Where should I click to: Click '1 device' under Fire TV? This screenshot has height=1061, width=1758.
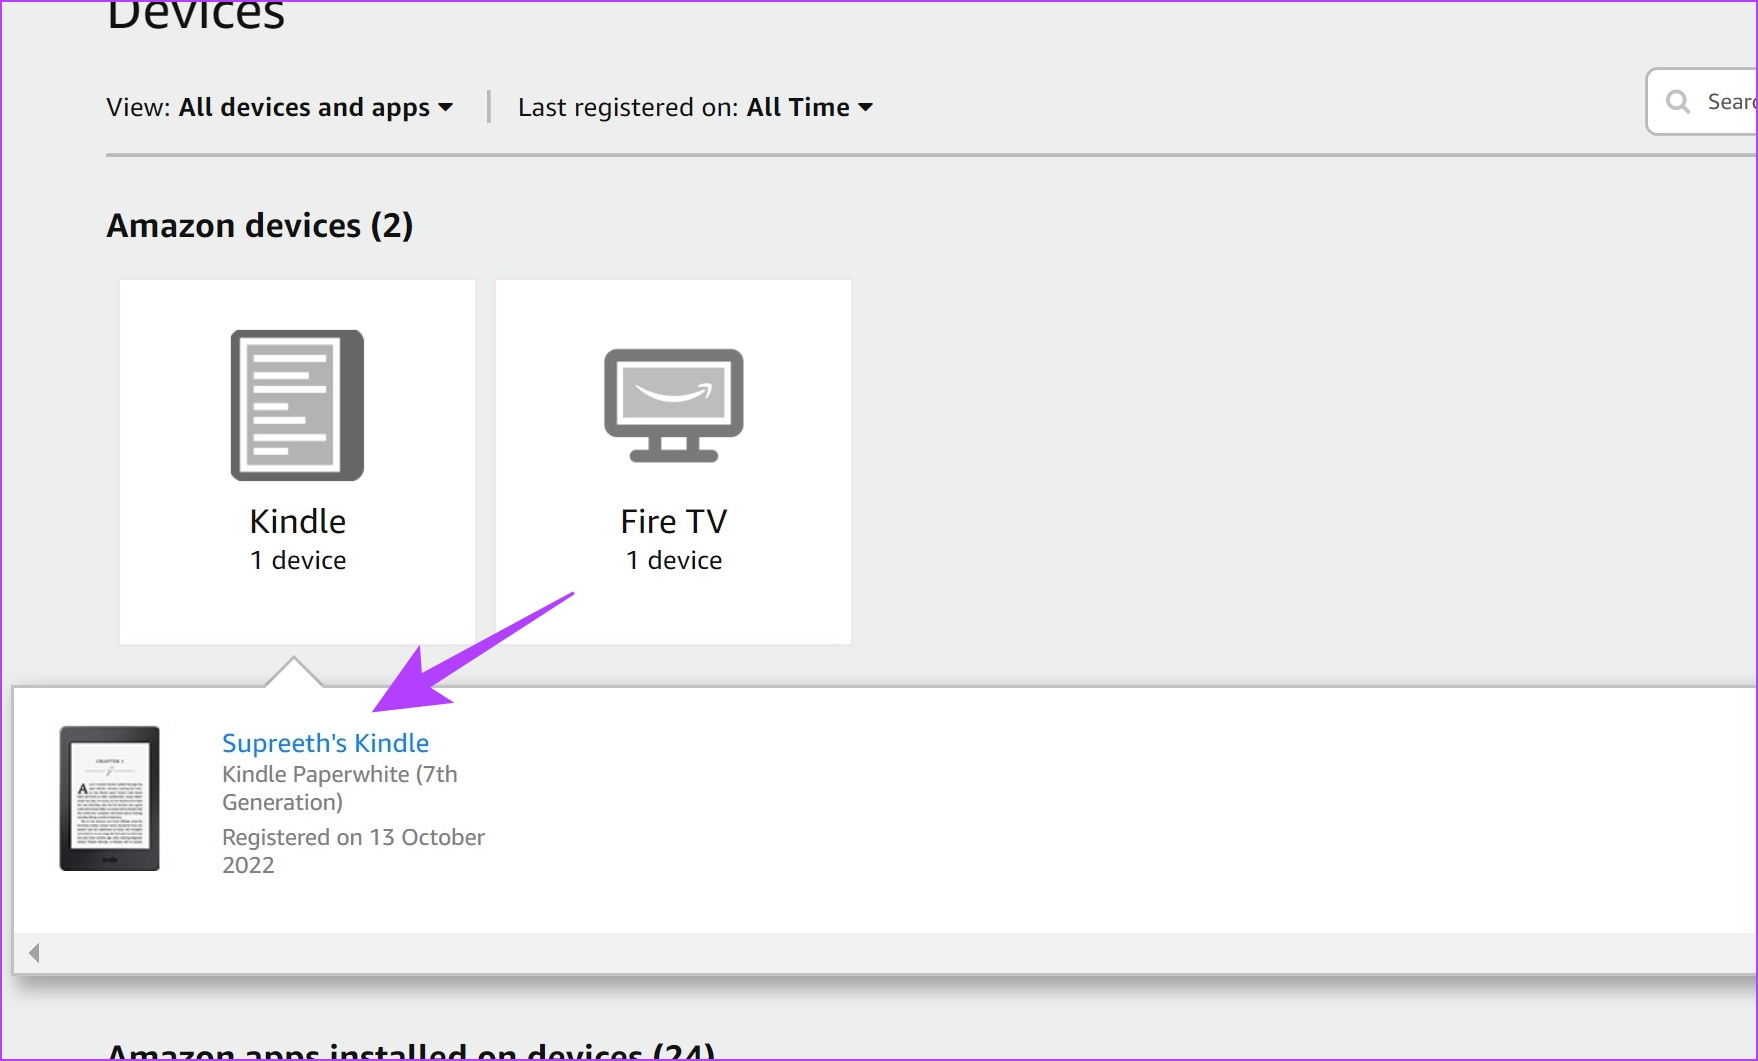pyautogui.click(x=673, y=560)
